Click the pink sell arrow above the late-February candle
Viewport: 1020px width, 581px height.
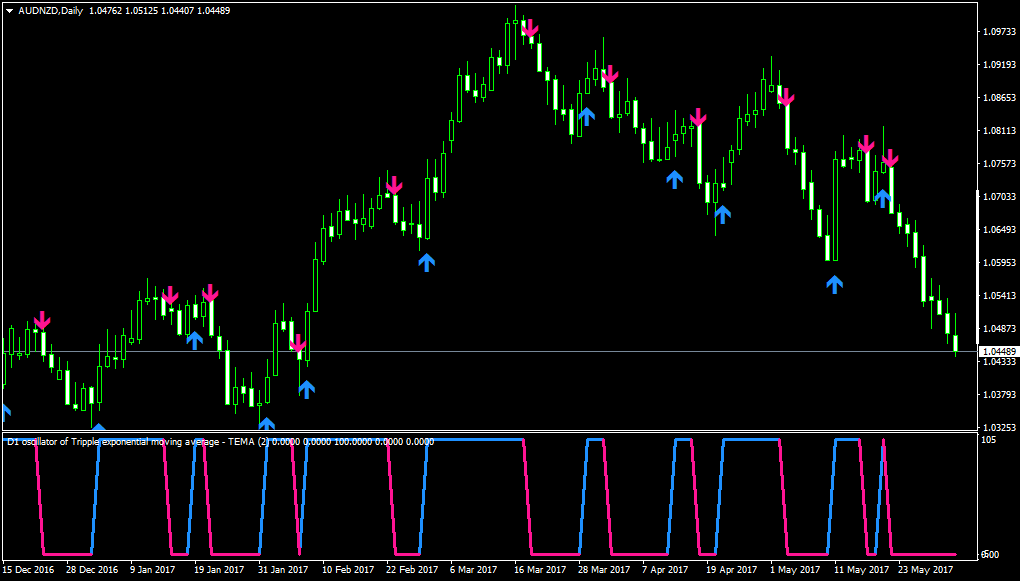(394, 185)
